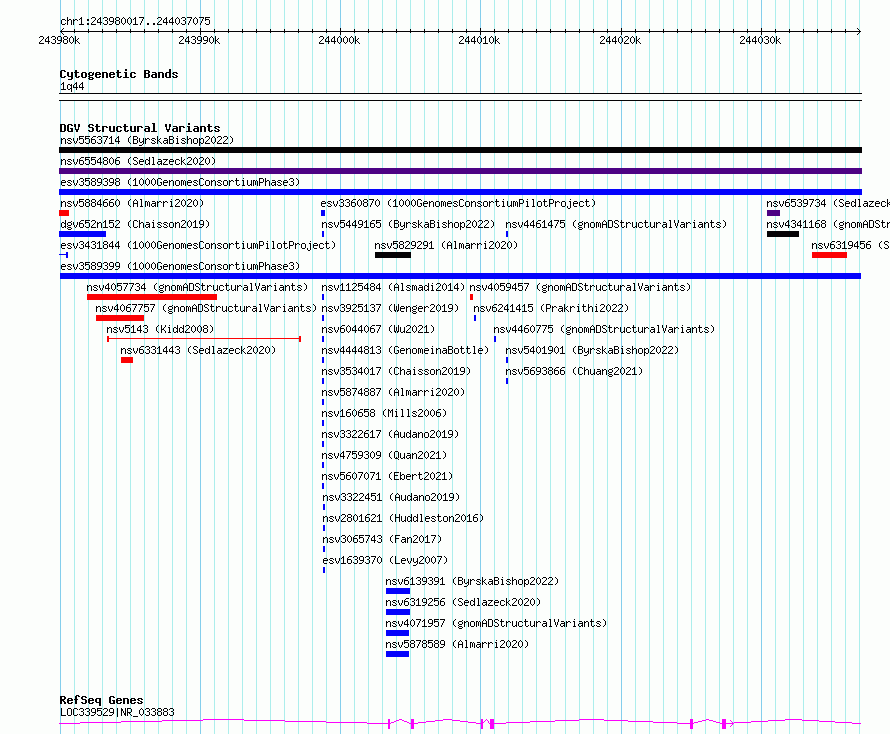Viewport: 890px width, 734px height.
Task: Select nsv4444813 (GenomeinaBottle) label
Action: [x=405, y=350]
